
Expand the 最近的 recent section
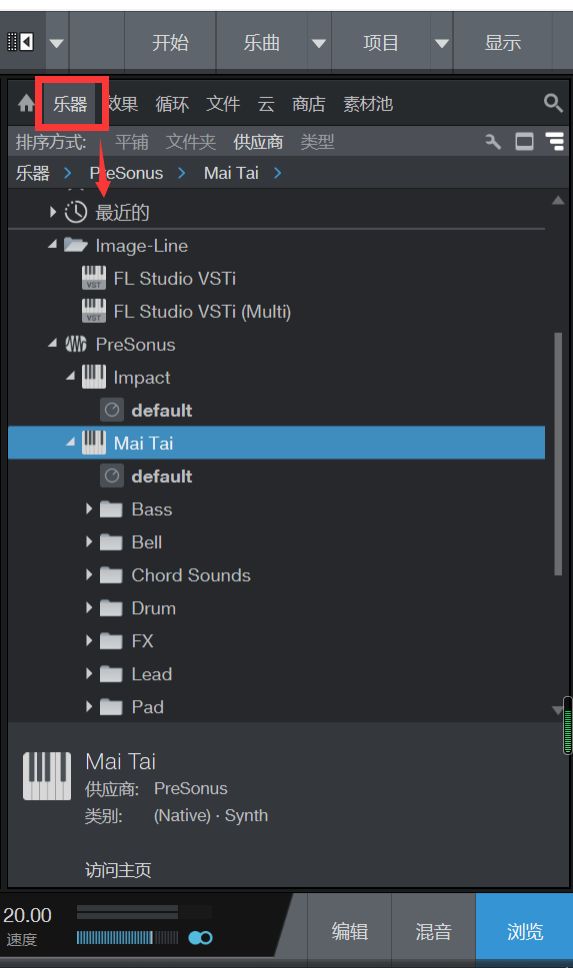point(53,212)
